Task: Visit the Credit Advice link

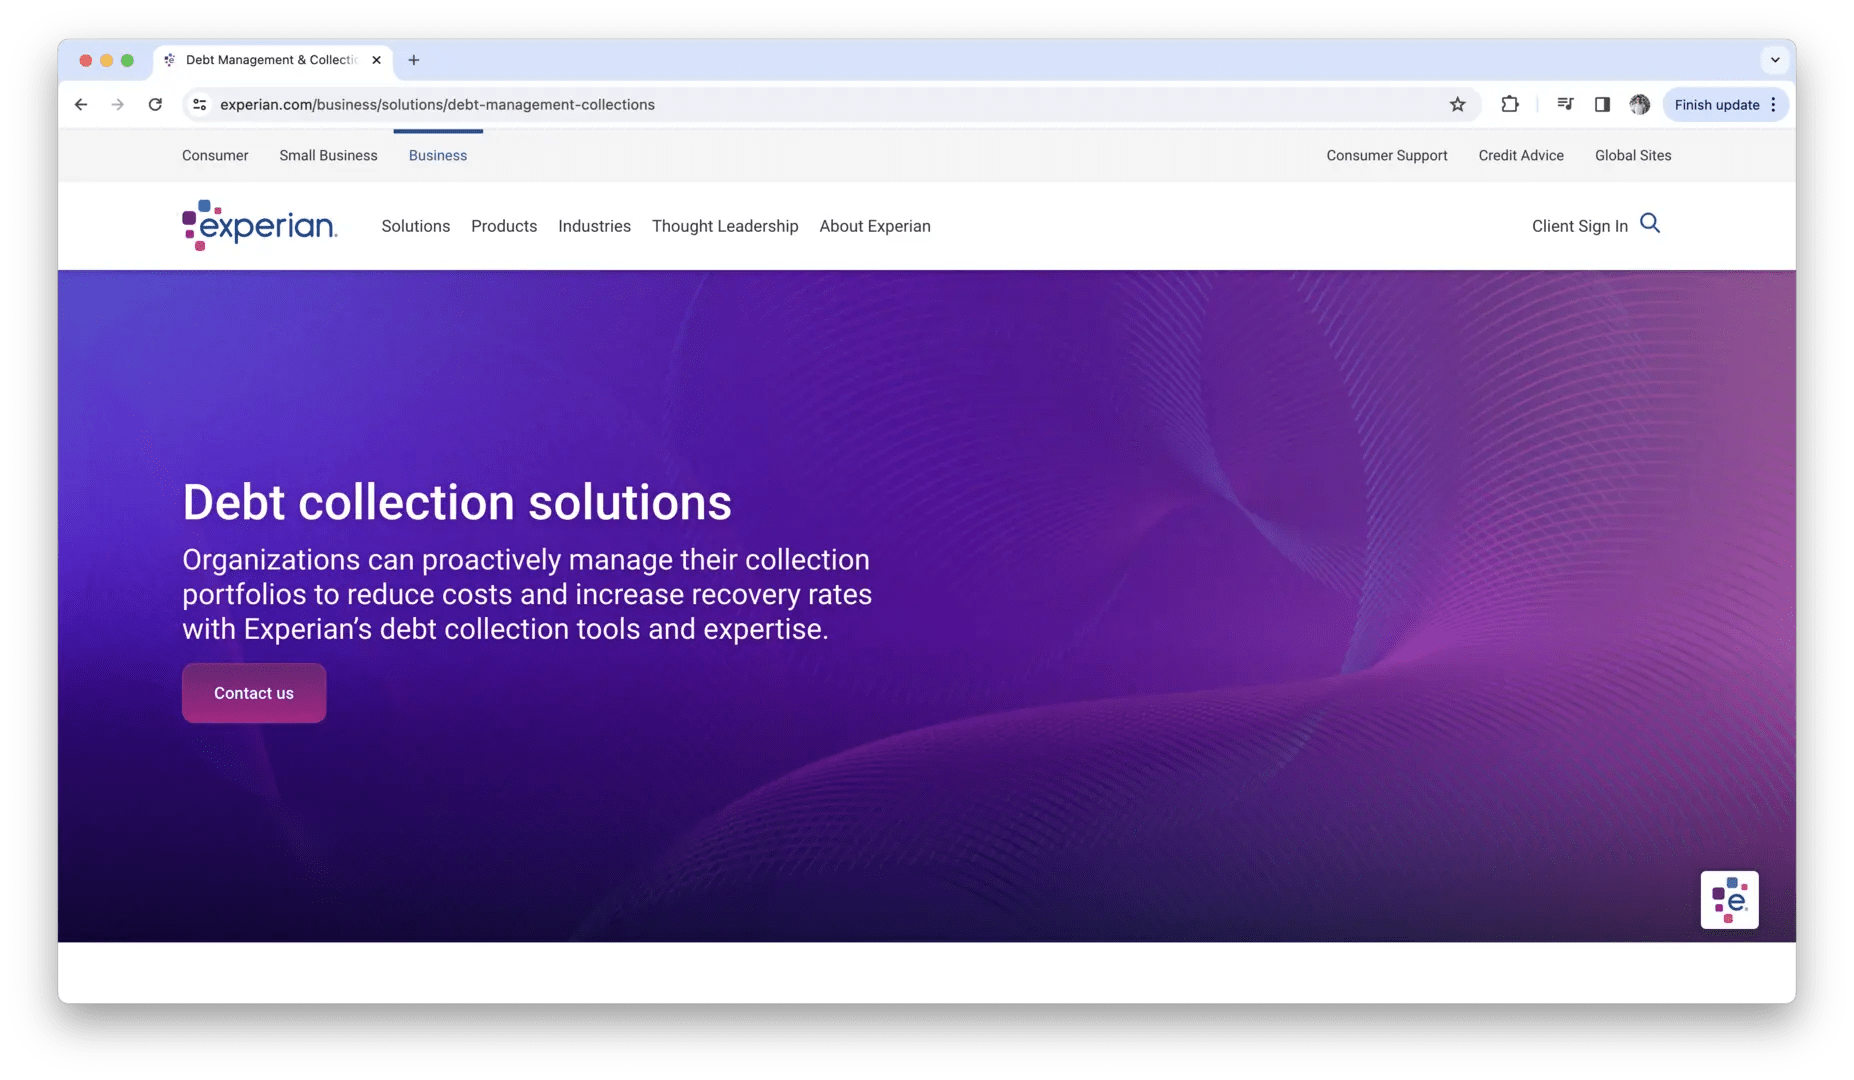Action: click(1521, 155)
